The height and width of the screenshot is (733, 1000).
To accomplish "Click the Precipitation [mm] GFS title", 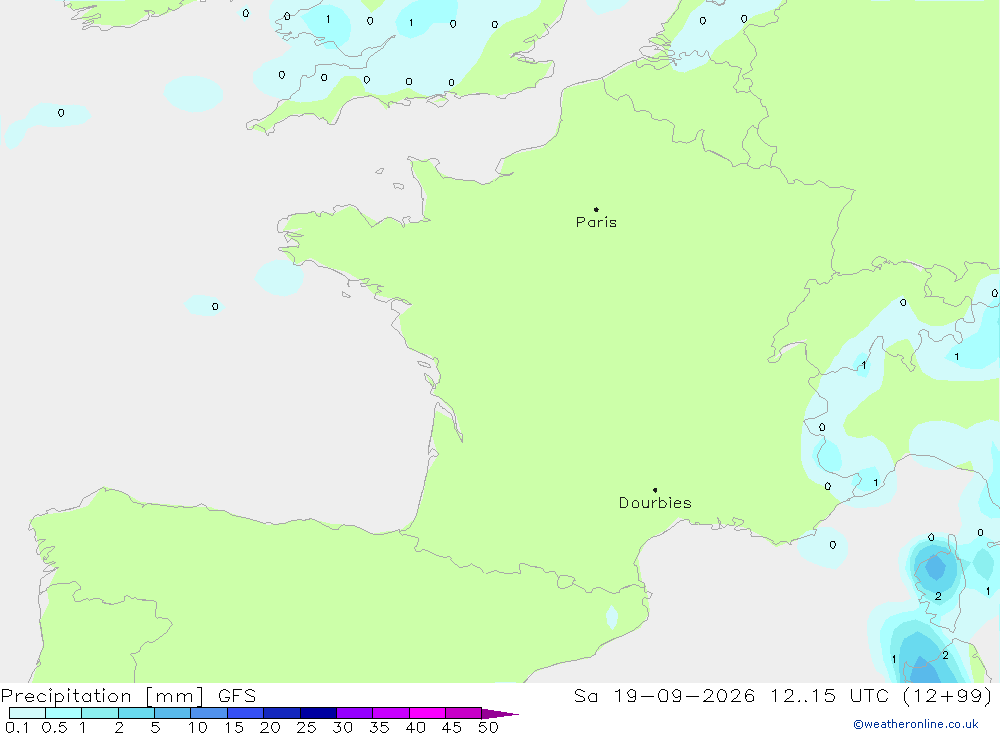I will click(x=128, y=695).
